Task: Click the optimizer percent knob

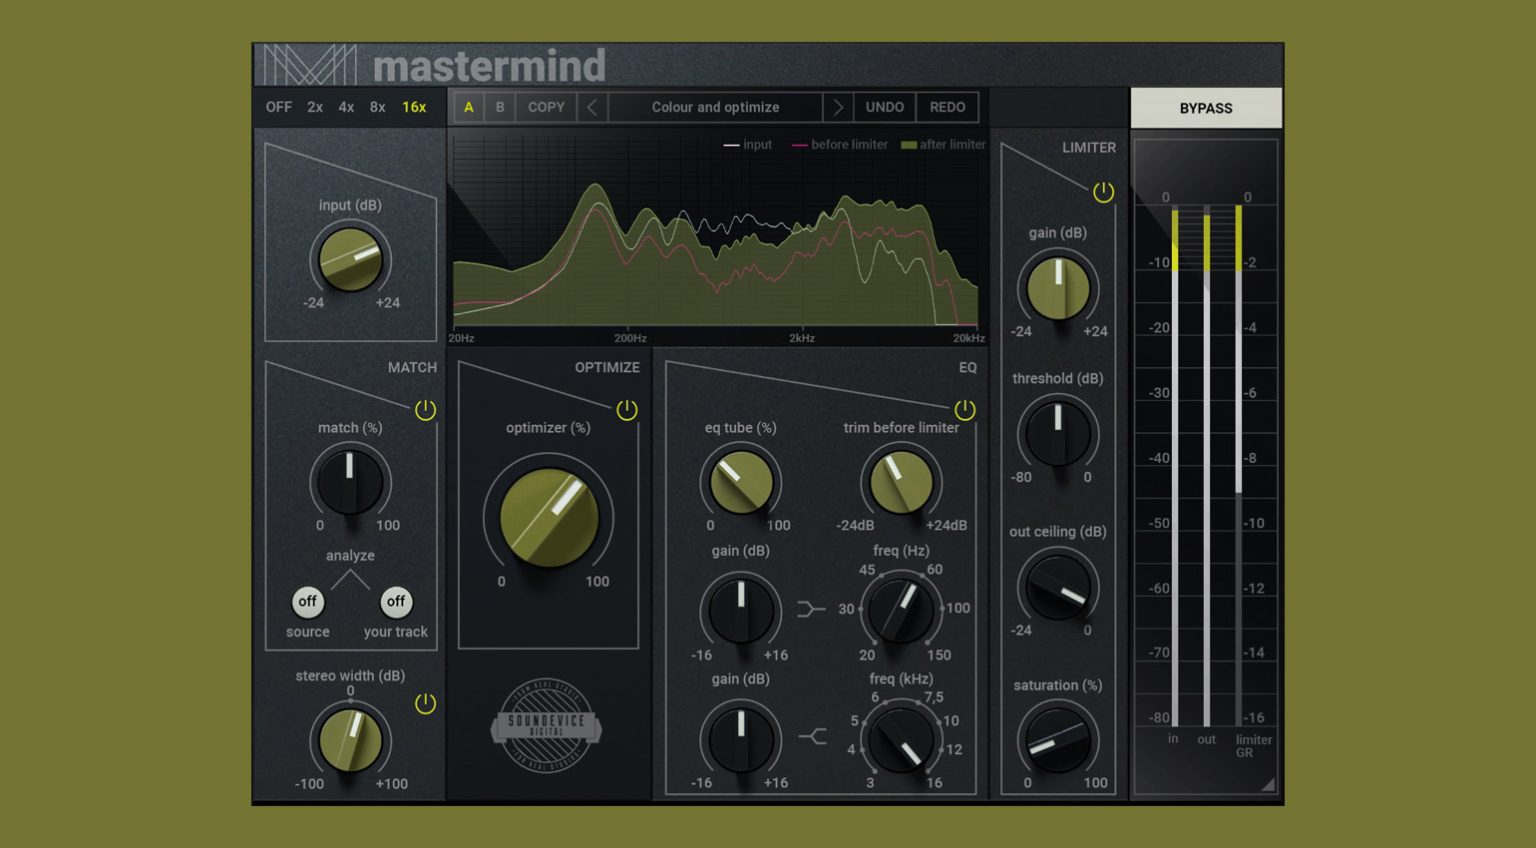Action: coord(548,518)
